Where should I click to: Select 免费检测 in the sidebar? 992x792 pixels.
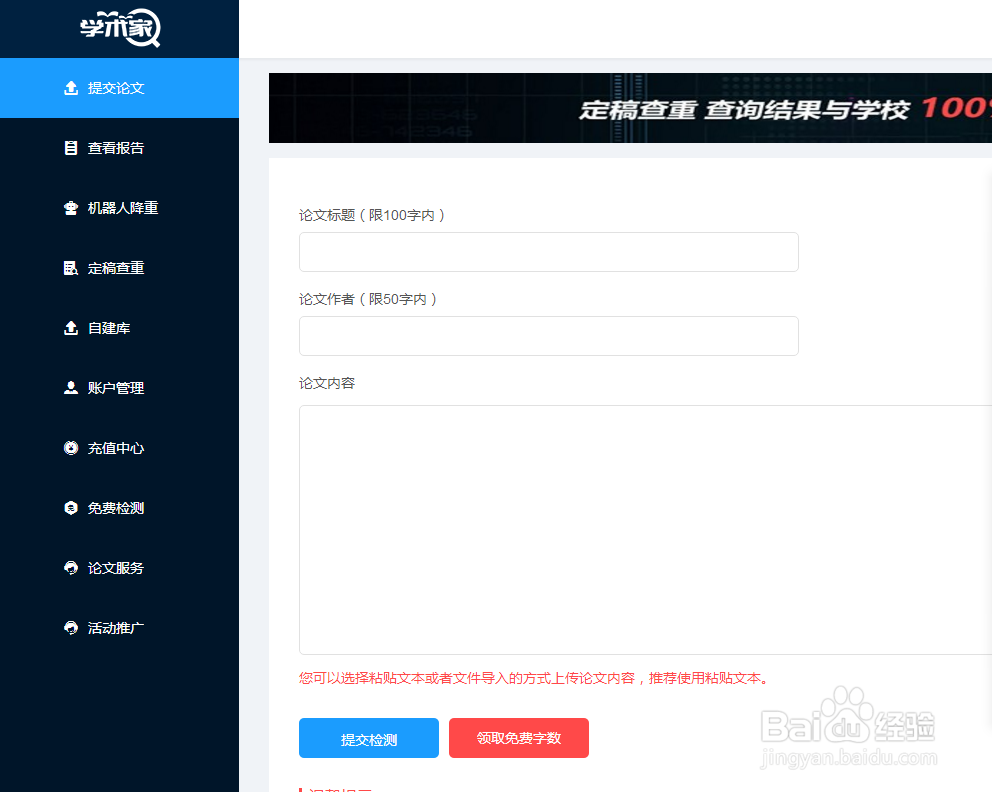pos(120,508)
